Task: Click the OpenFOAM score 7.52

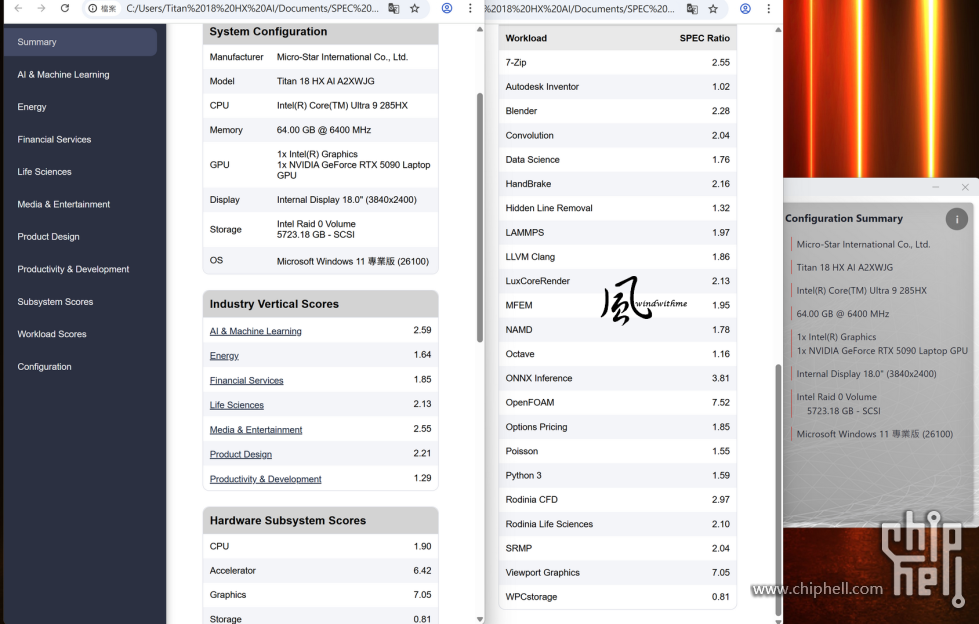Action: [721, 402]
